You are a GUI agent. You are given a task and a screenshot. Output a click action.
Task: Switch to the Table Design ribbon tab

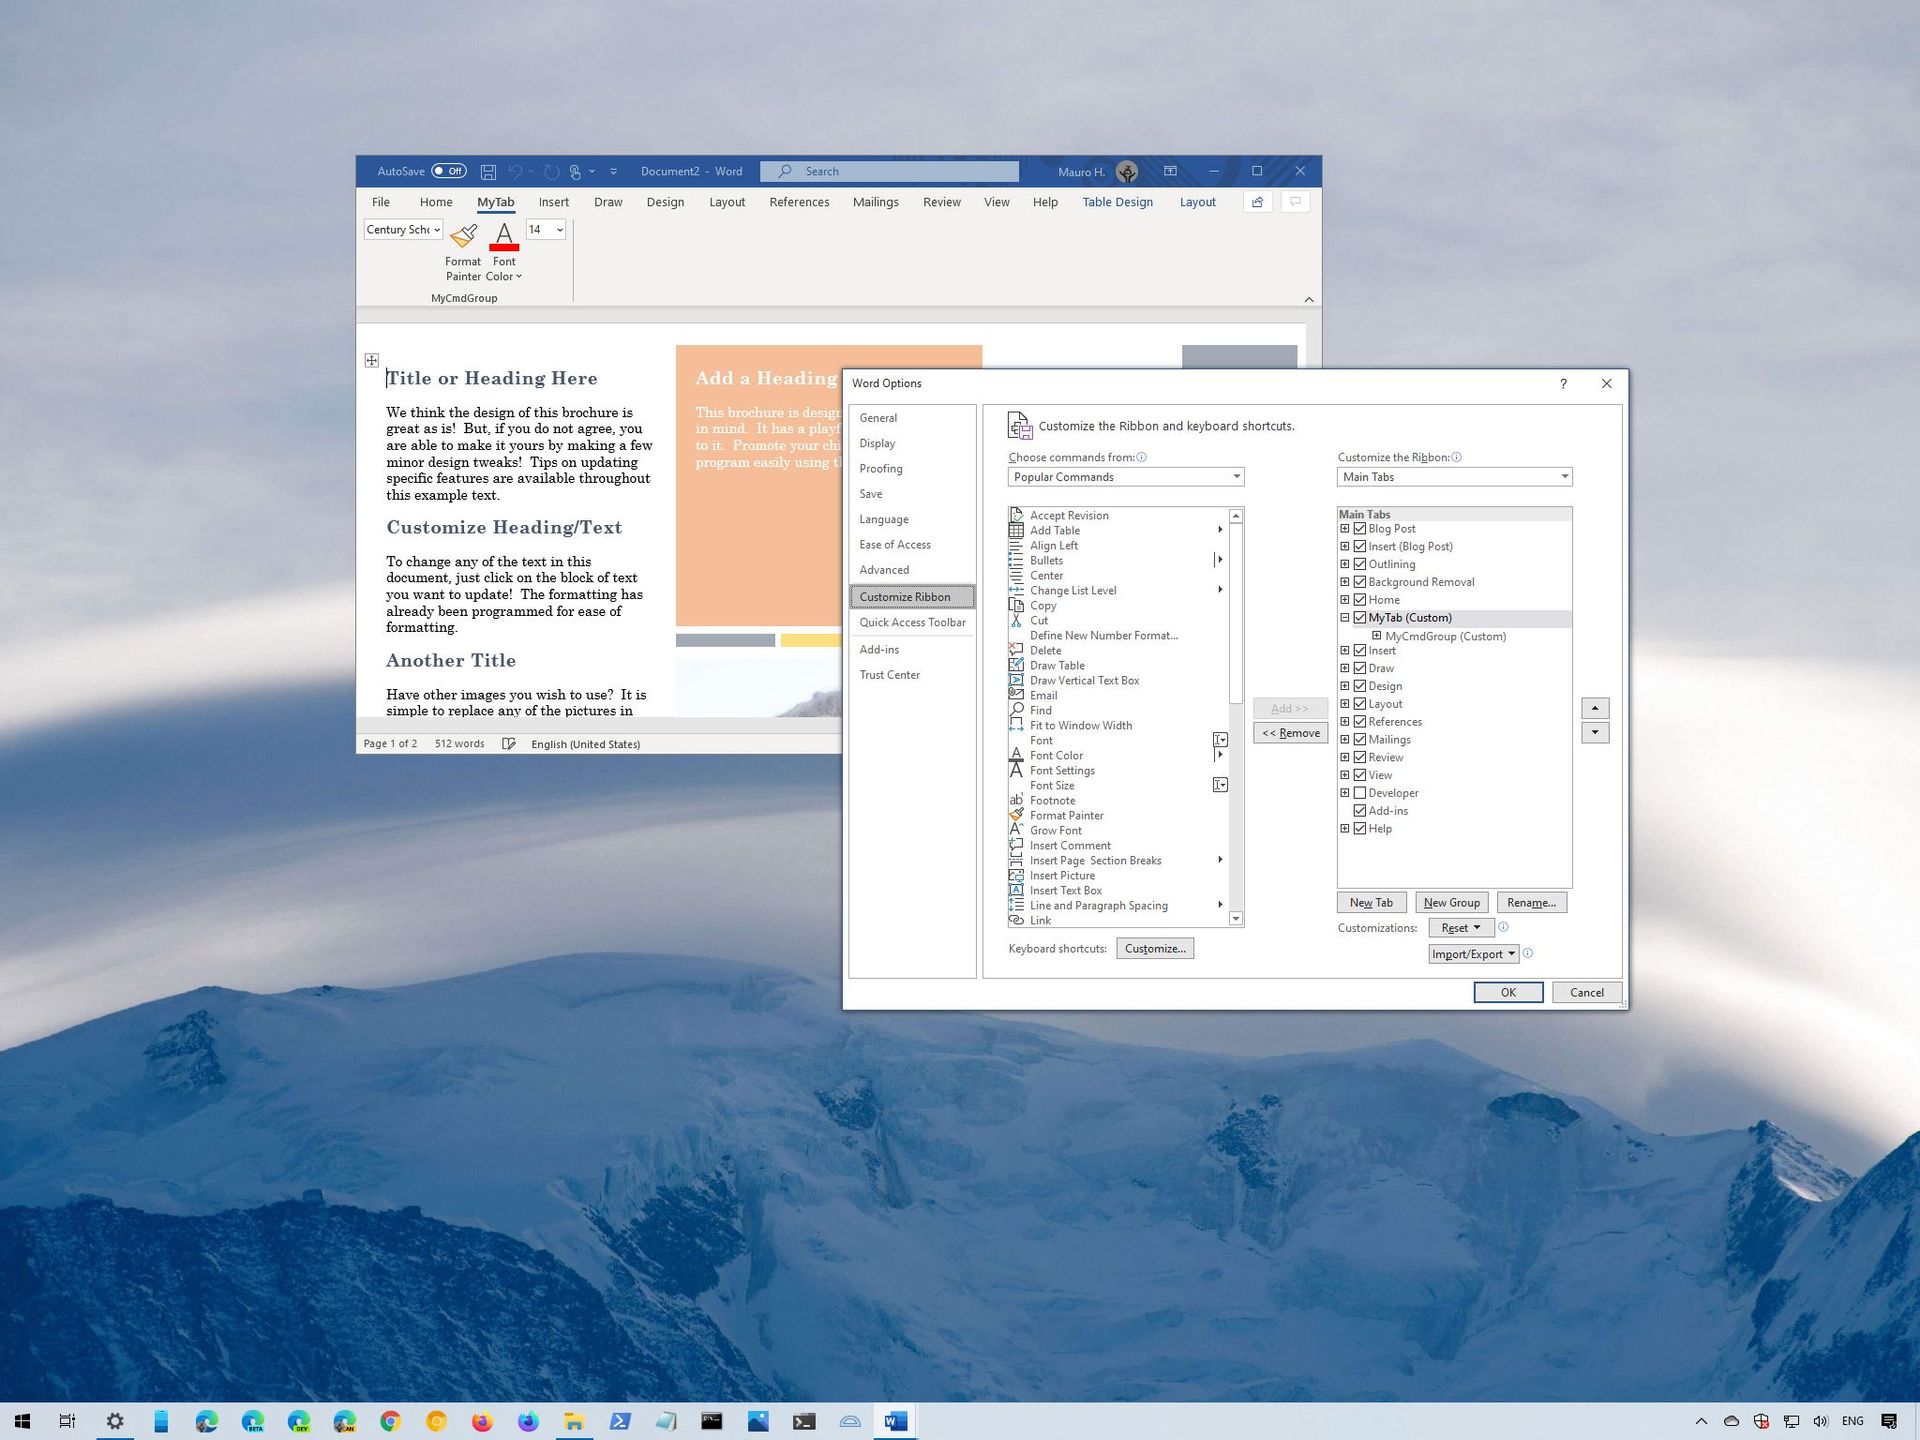tap(1117, 202)
